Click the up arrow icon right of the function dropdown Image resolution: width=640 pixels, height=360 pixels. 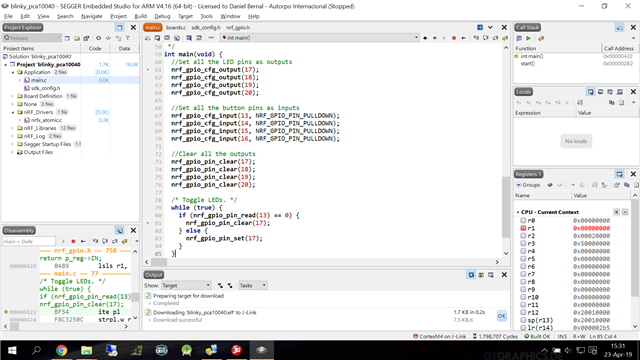coord(425,38)
